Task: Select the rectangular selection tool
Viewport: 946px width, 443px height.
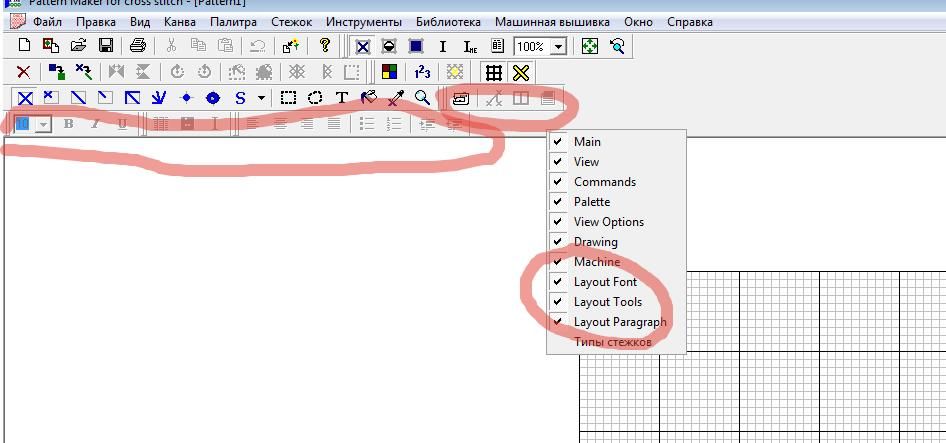Action: pos(288,98)
